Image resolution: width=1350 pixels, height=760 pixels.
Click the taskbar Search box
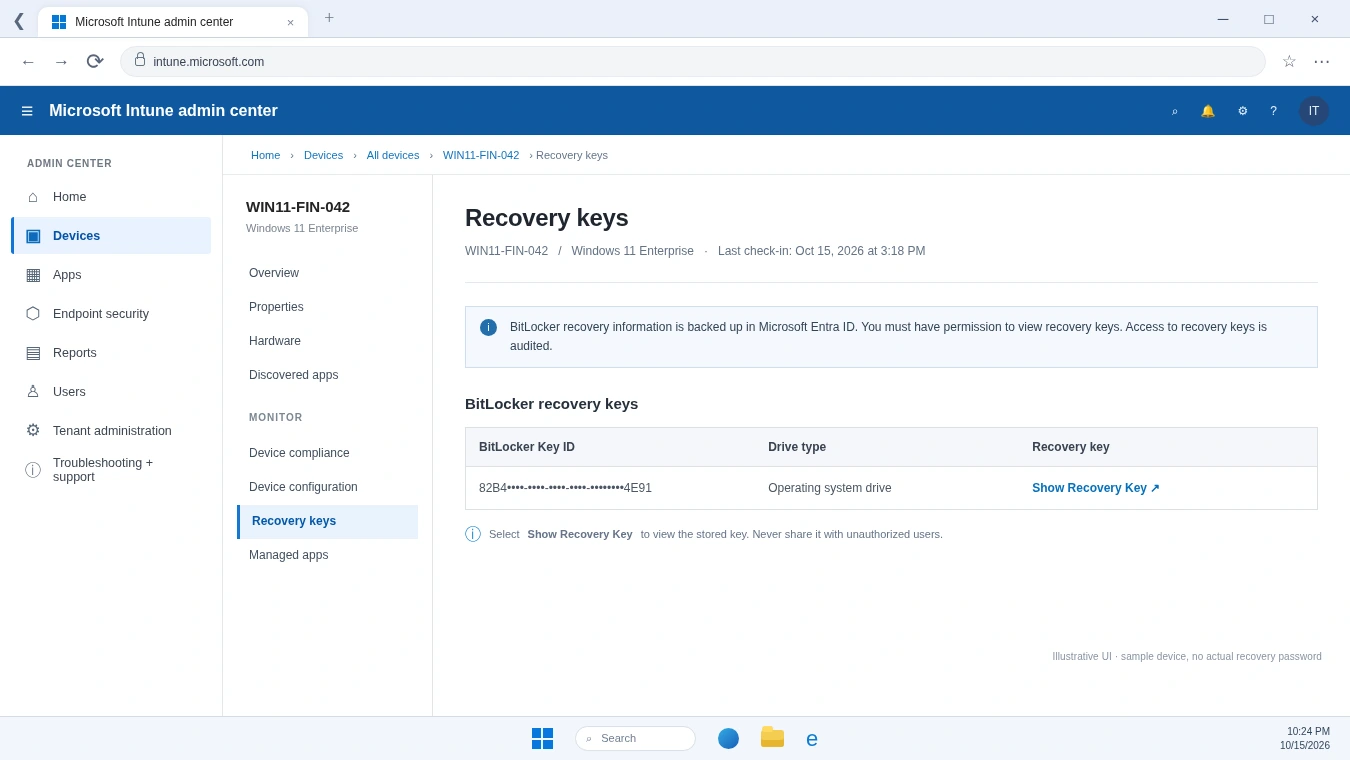pyautogui.click(x=635, y=739)
